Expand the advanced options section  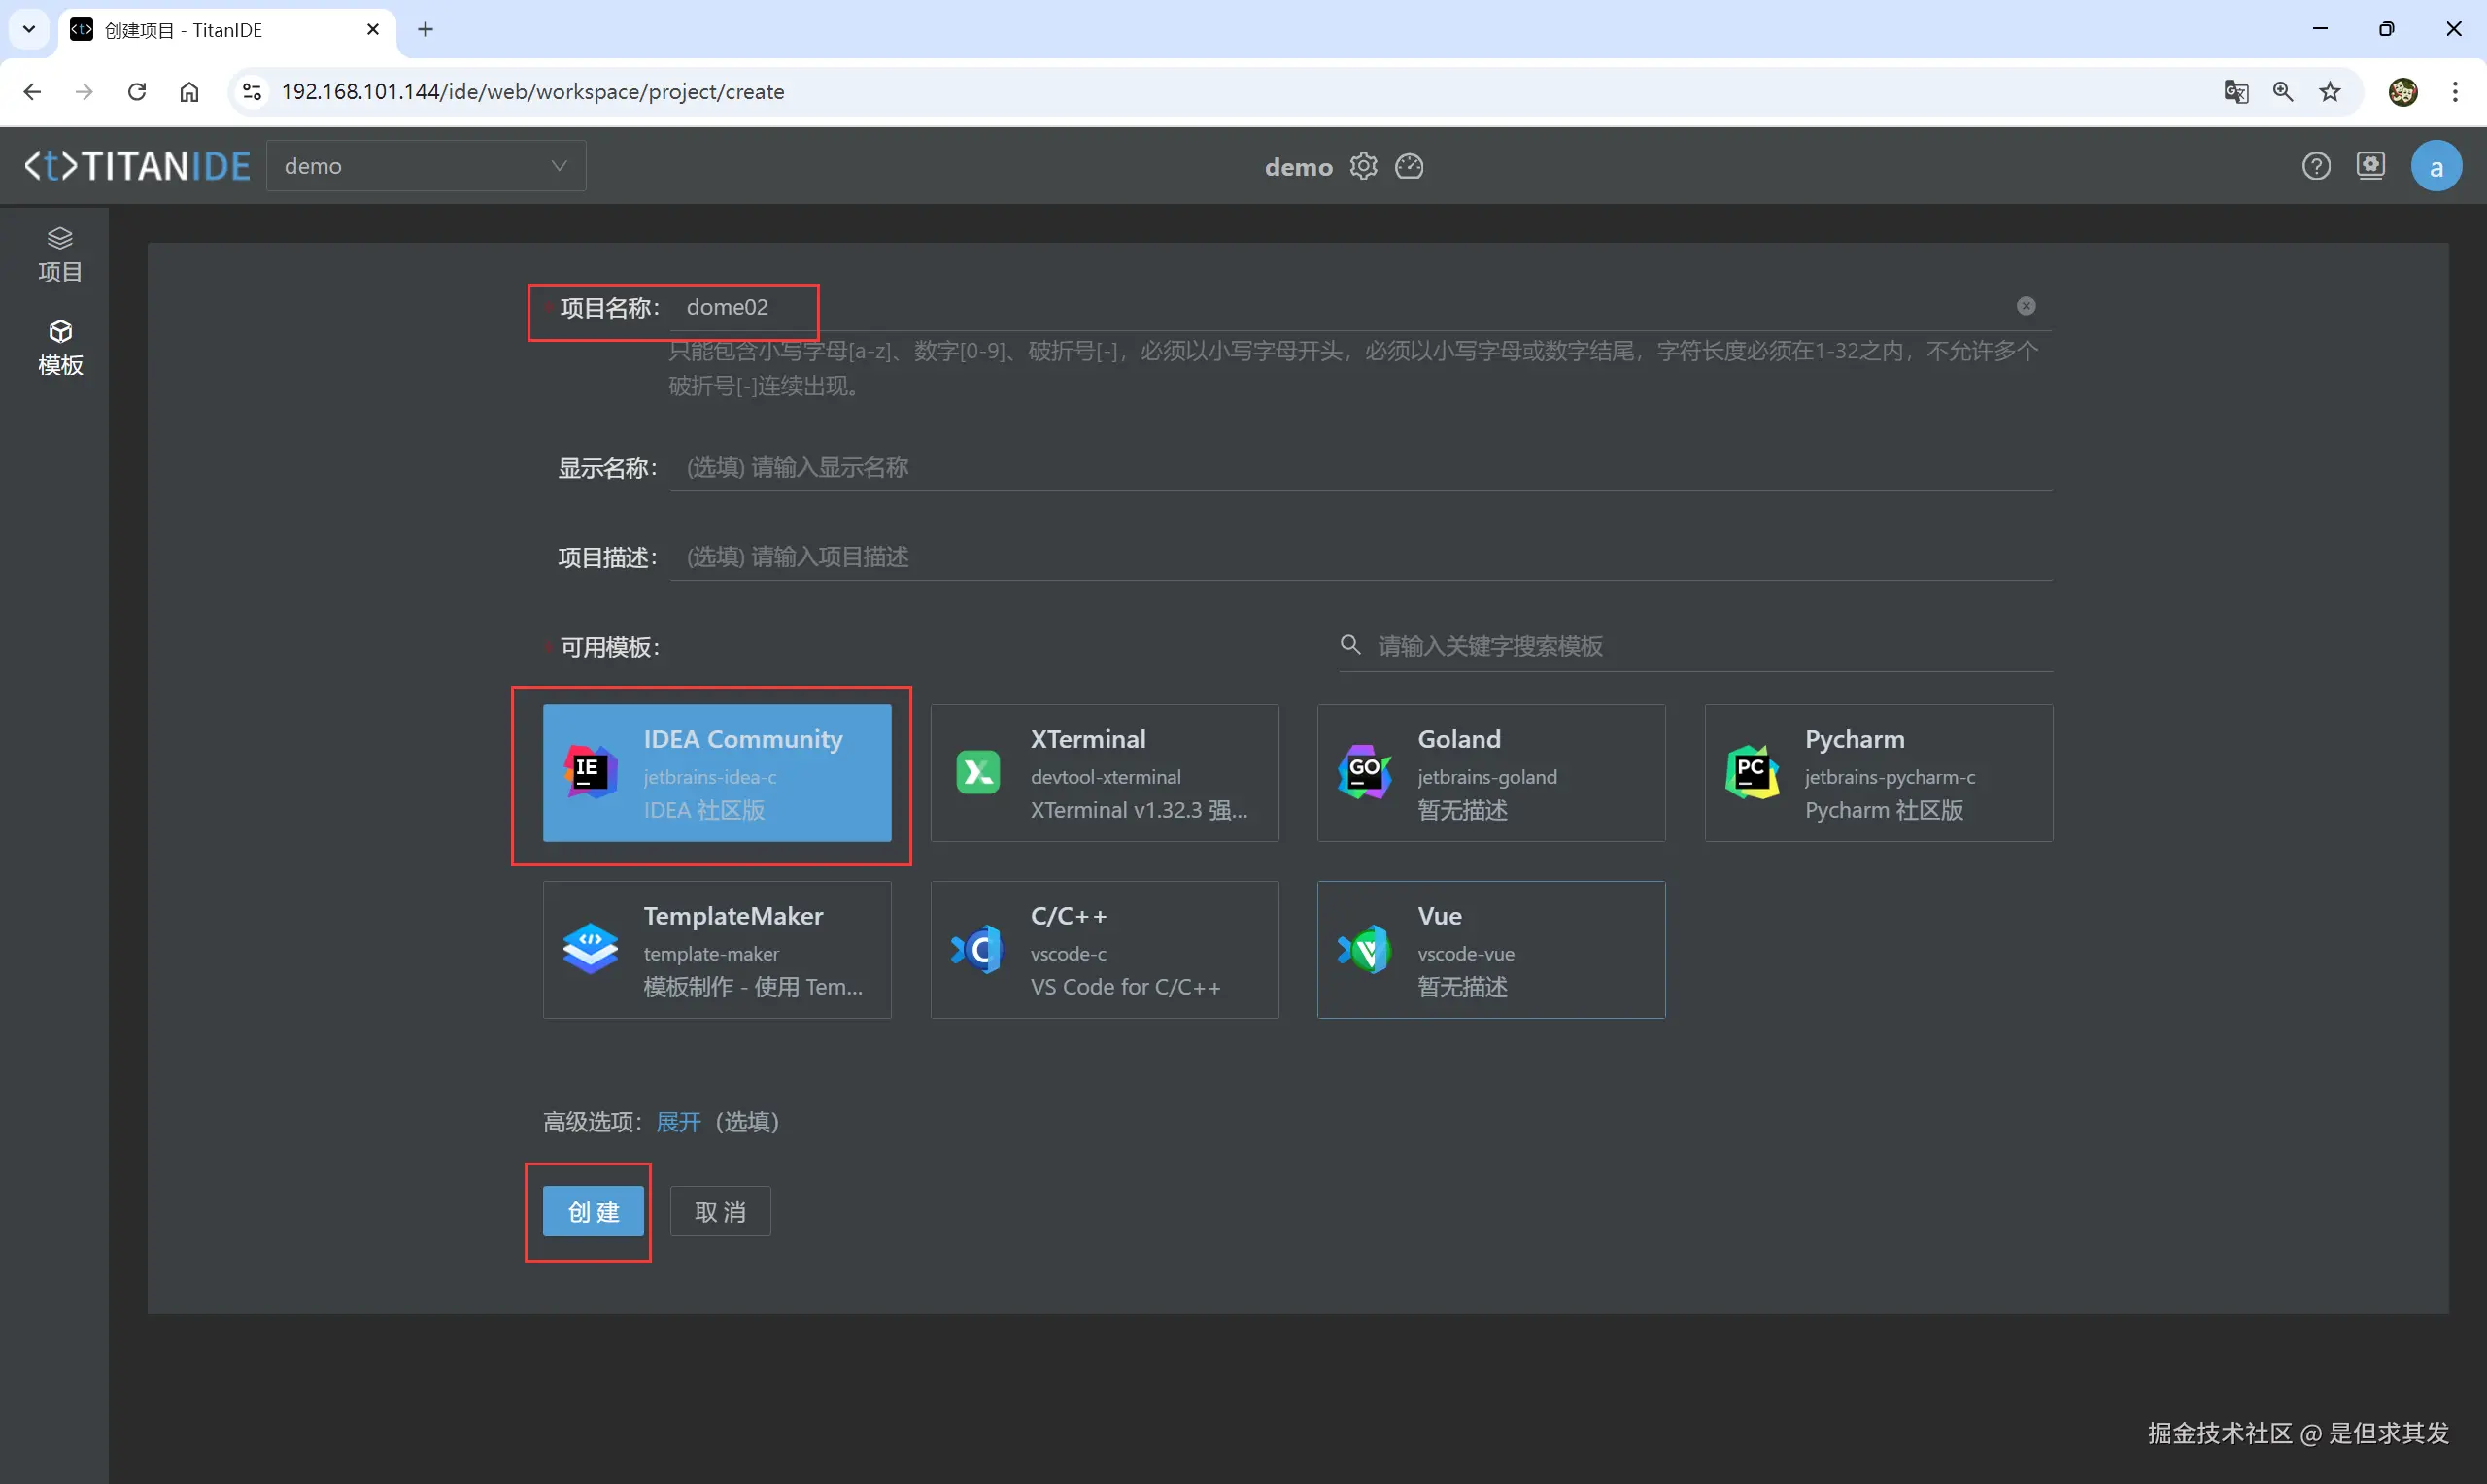pyautogui.click(x=678, y=1122)
